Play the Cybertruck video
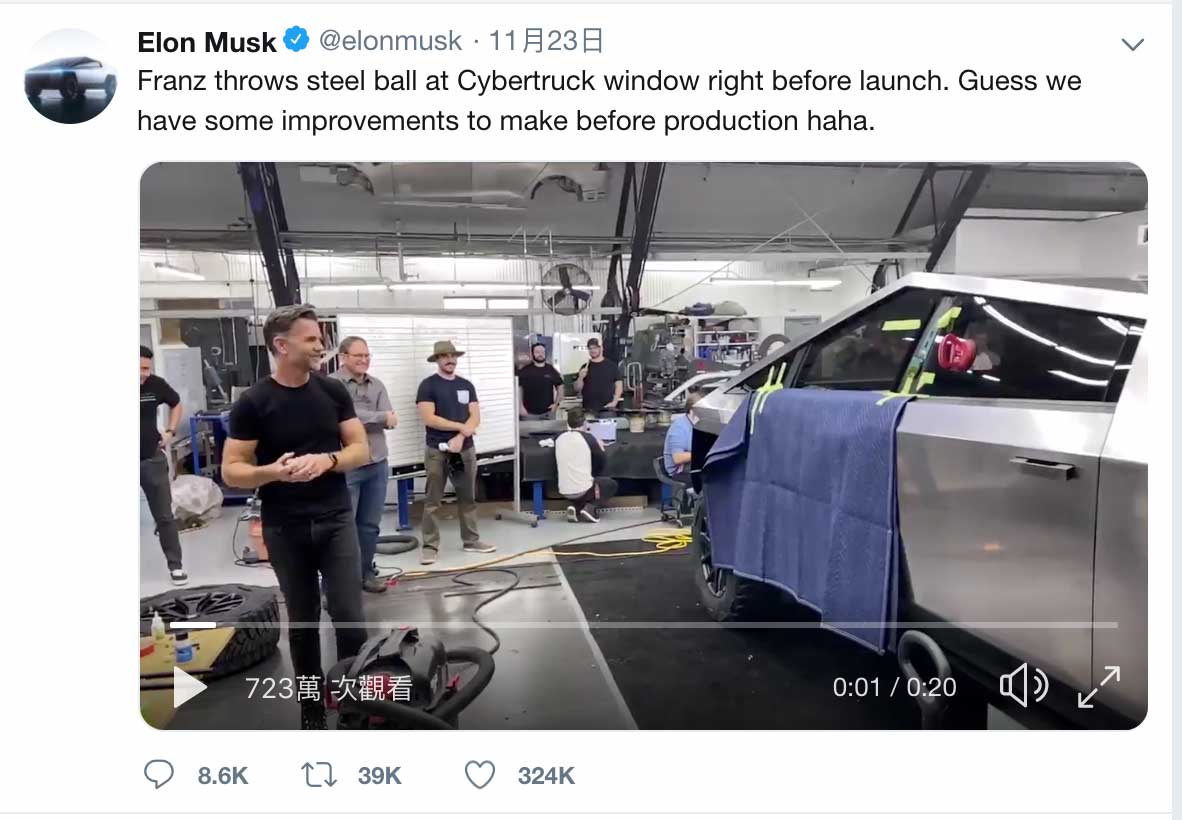The width and height of the screenshot is (1182, 820). coord(190,687)
